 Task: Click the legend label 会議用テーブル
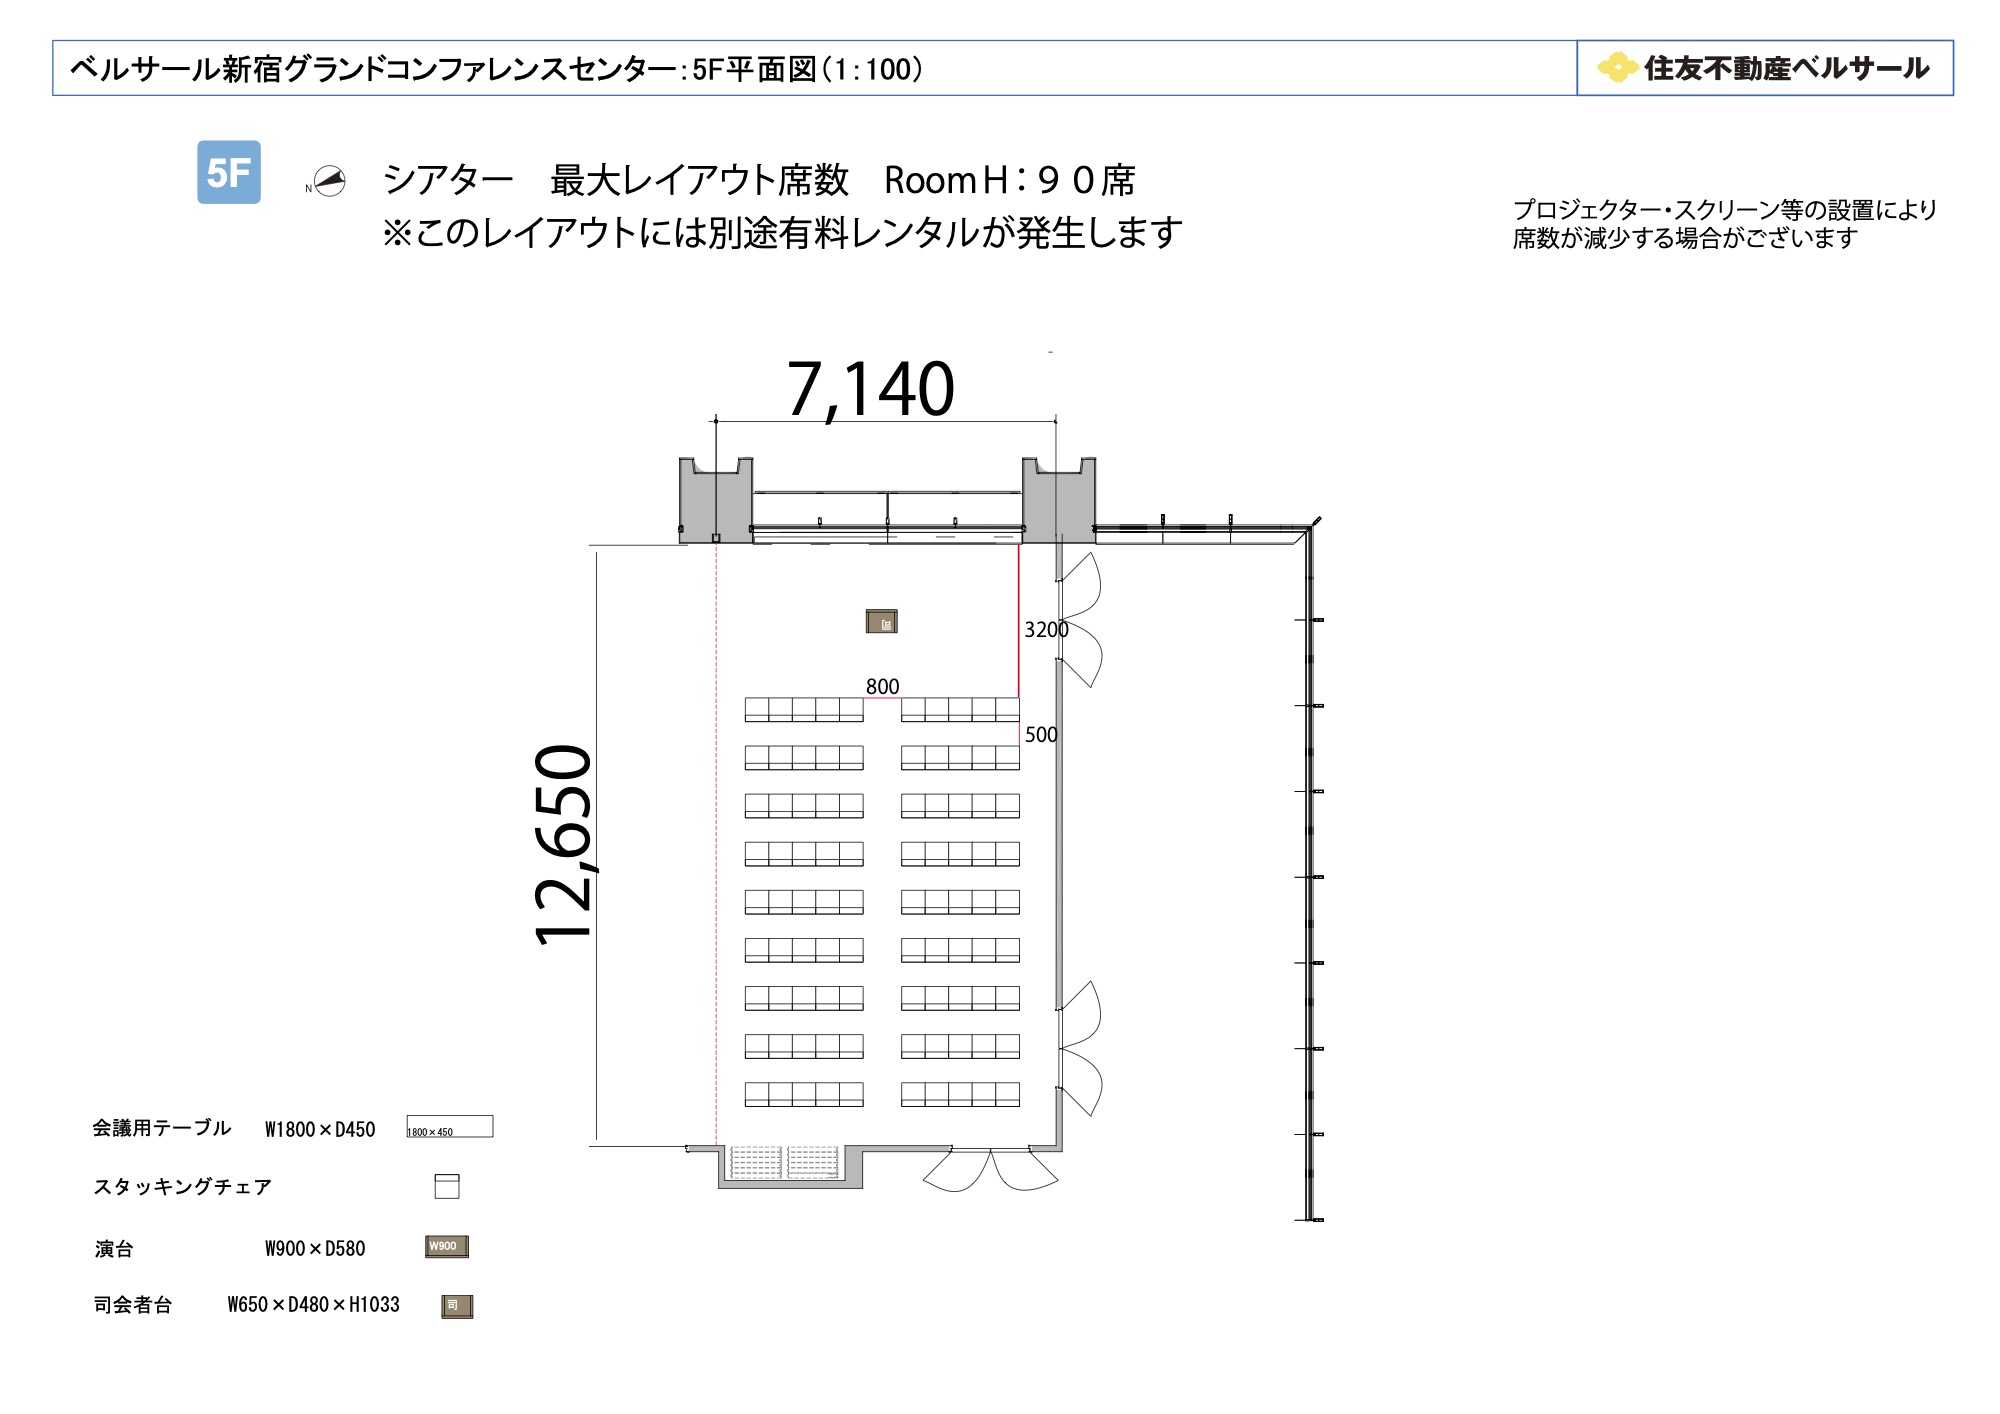point(162,1128)
